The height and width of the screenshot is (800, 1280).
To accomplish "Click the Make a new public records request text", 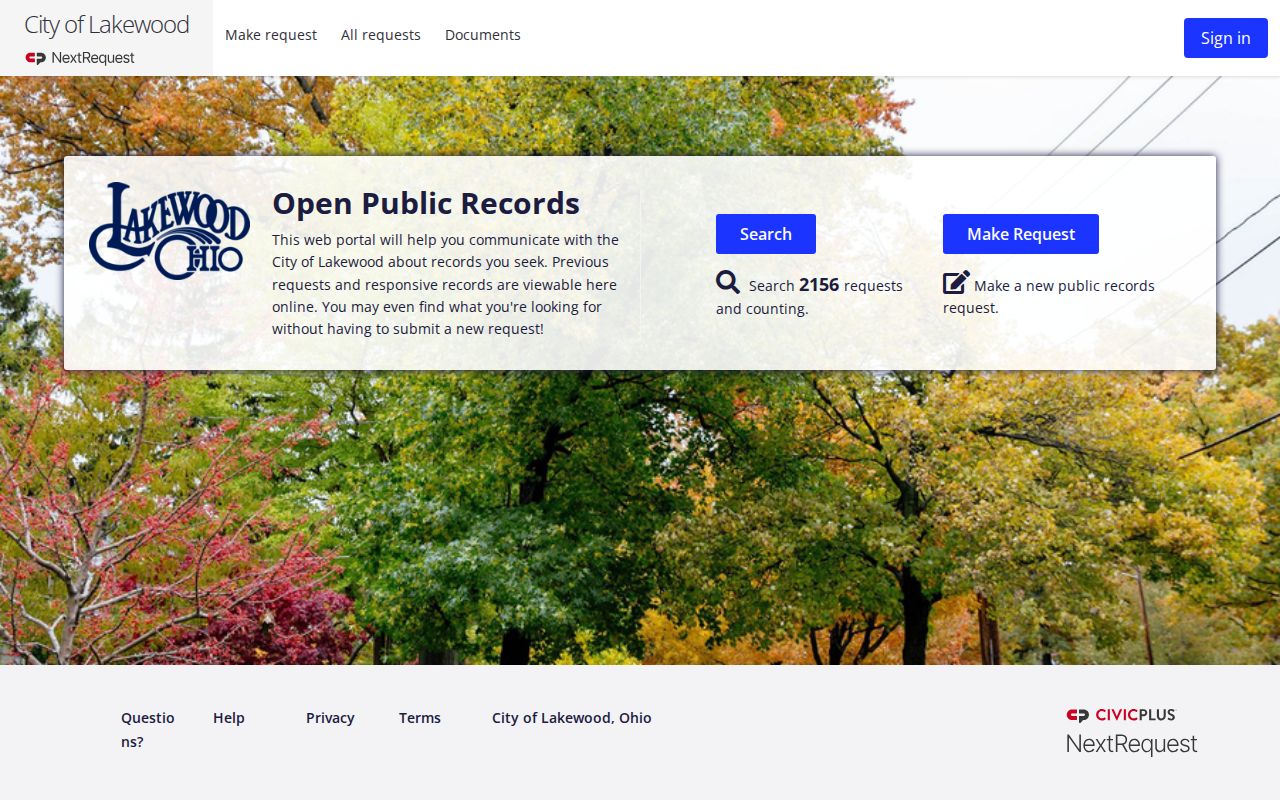I will click(1049, 297).
